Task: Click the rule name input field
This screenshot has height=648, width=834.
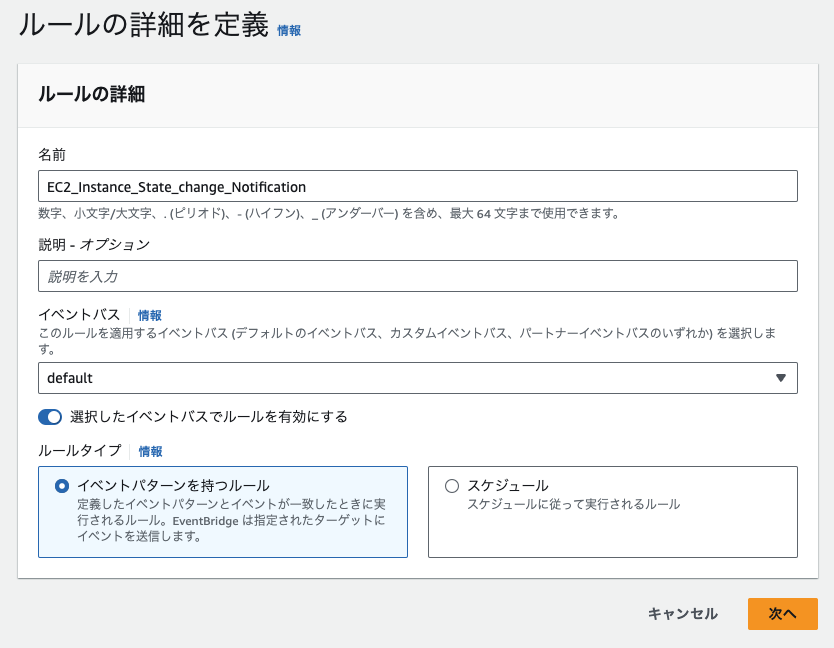Action: tap(418, 186)
